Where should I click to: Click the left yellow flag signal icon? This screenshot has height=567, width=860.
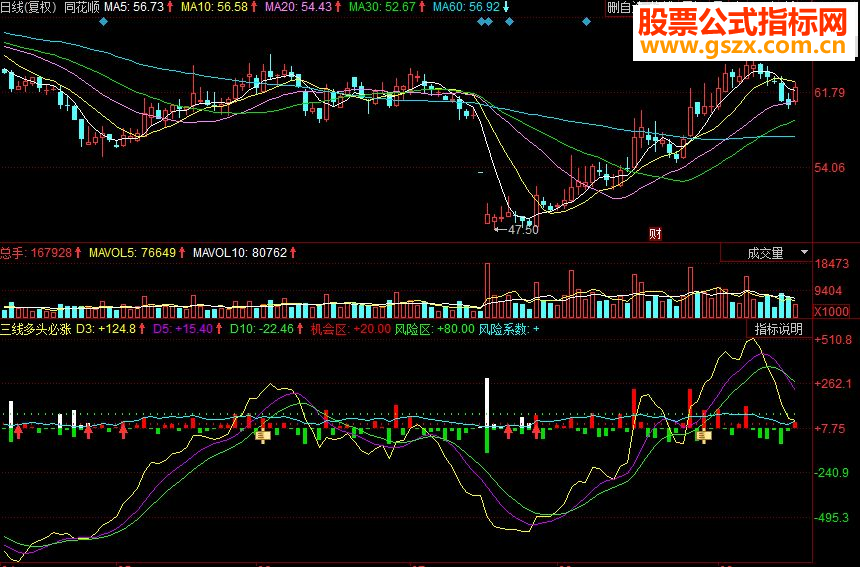pos(263,436)
